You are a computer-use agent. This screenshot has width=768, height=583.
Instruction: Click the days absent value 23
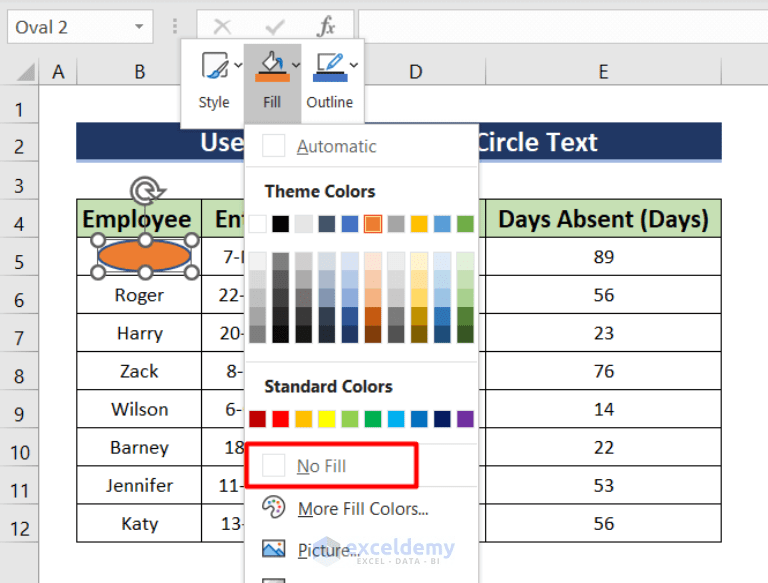(603, 333)
